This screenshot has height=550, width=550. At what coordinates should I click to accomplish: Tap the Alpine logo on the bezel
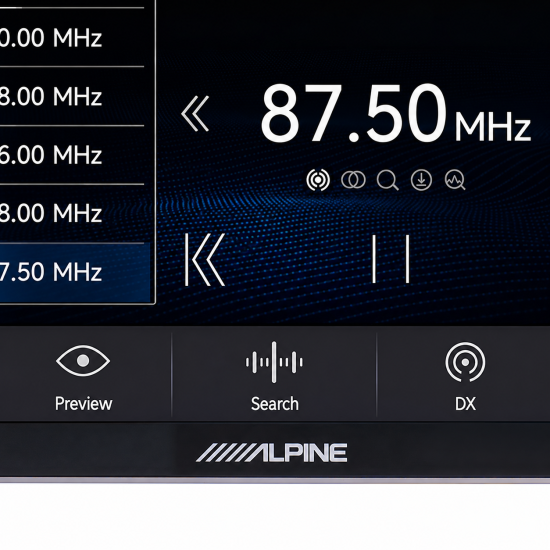(271, 452)
